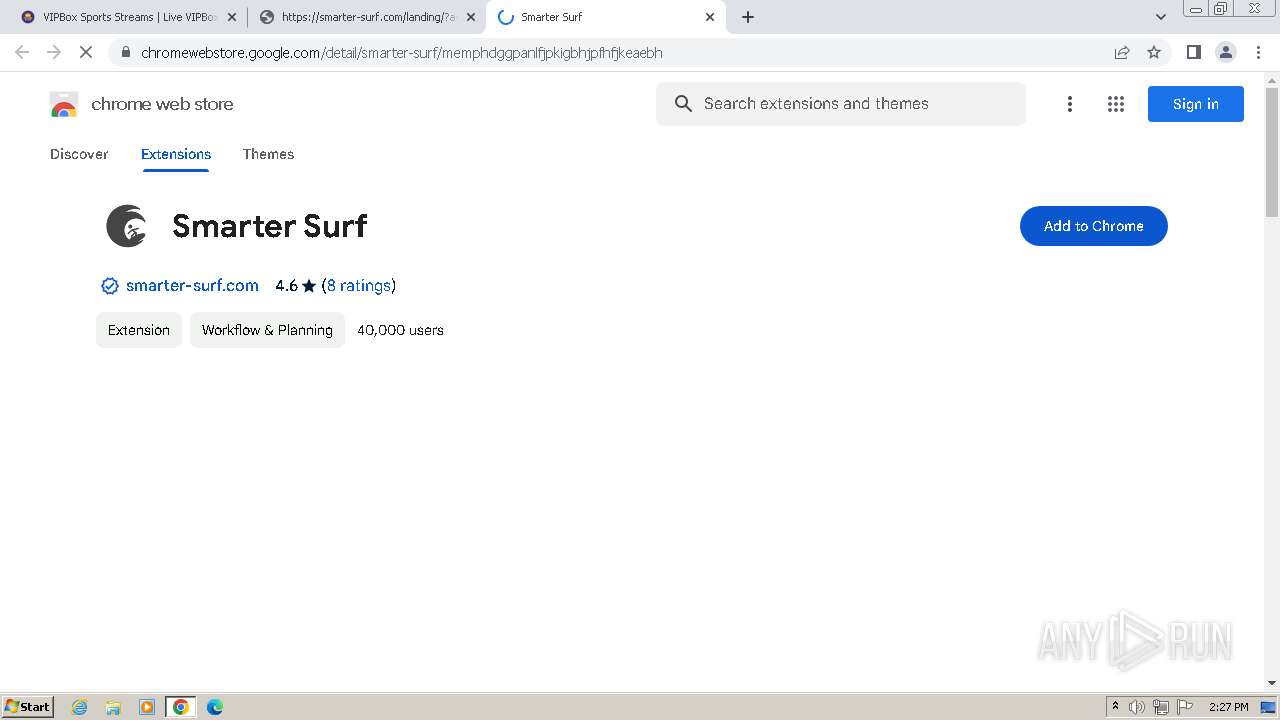Open the smarter-surf.com publisher link

[192, 286]
